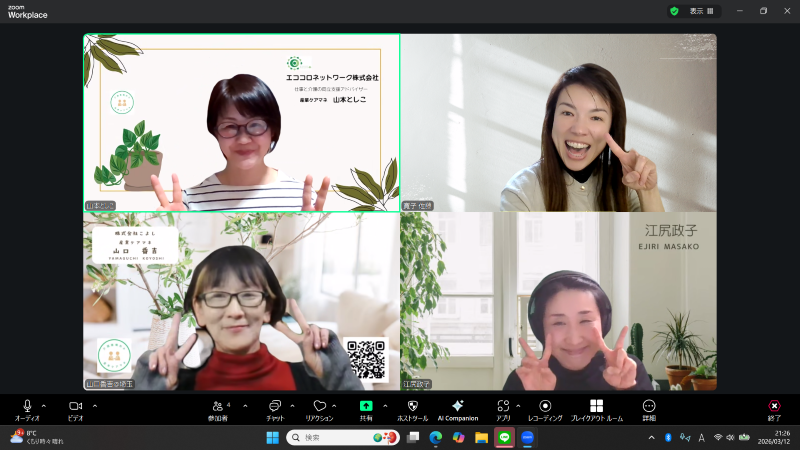Open the LINE app in the taskbar

pyautogui.click(x=505, y=437)
